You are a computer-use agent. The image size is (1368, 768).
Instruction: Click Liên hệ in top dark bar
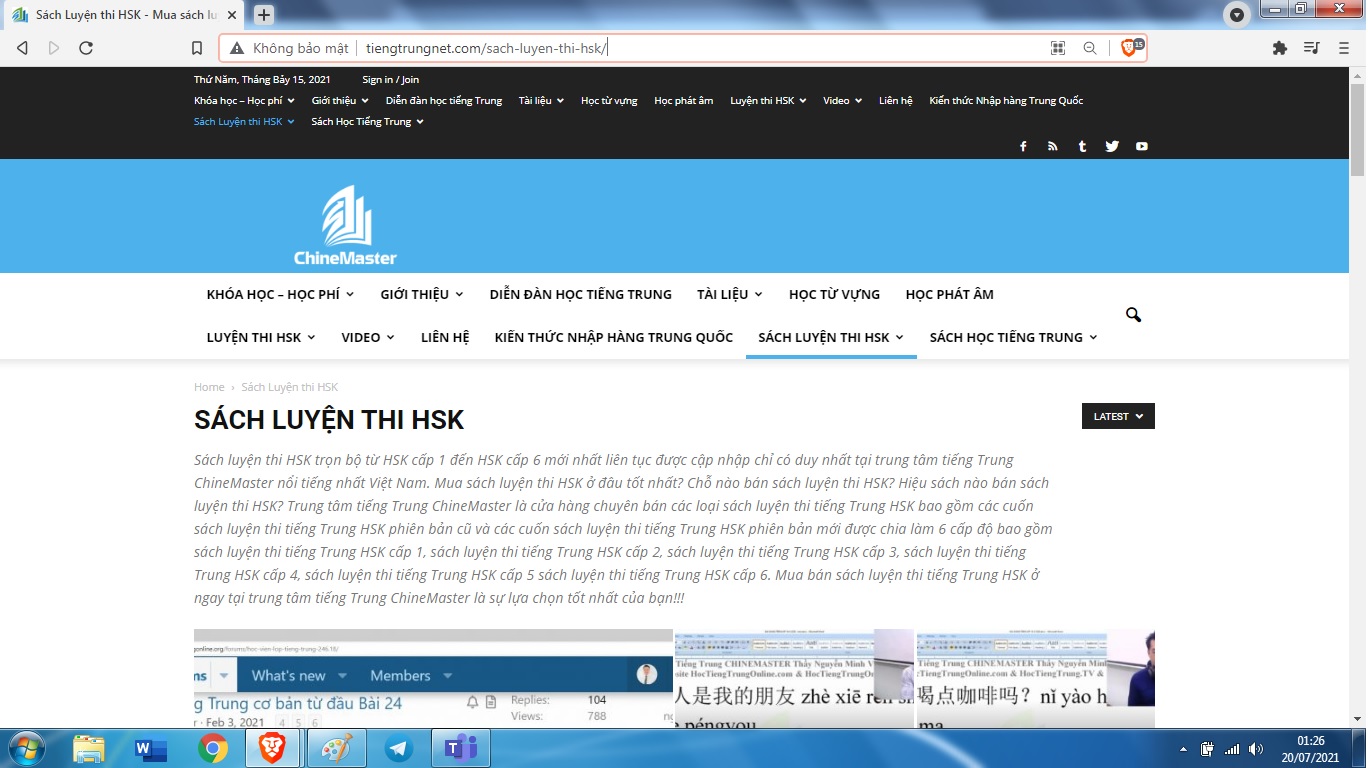896,100
